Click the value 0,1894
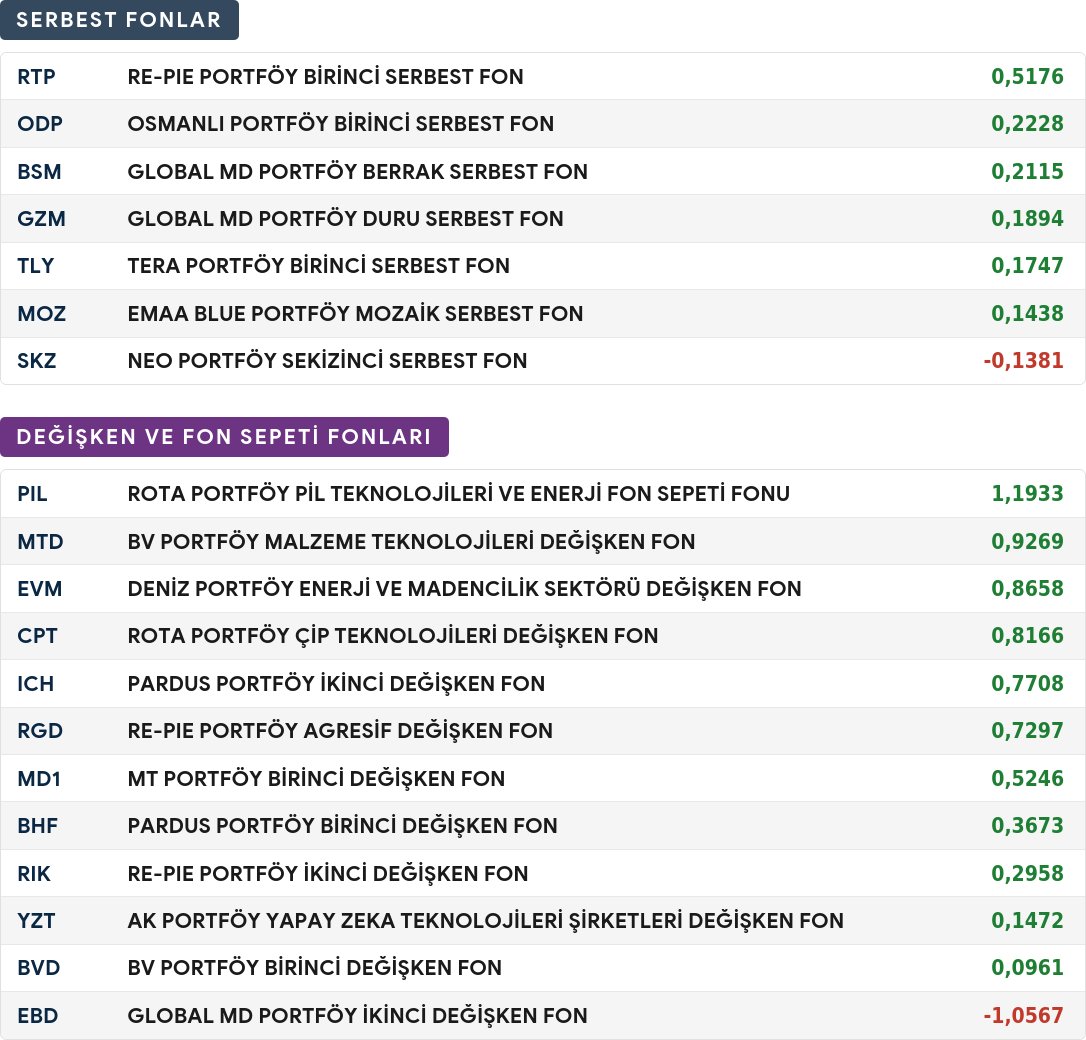 click(1027, 219)
